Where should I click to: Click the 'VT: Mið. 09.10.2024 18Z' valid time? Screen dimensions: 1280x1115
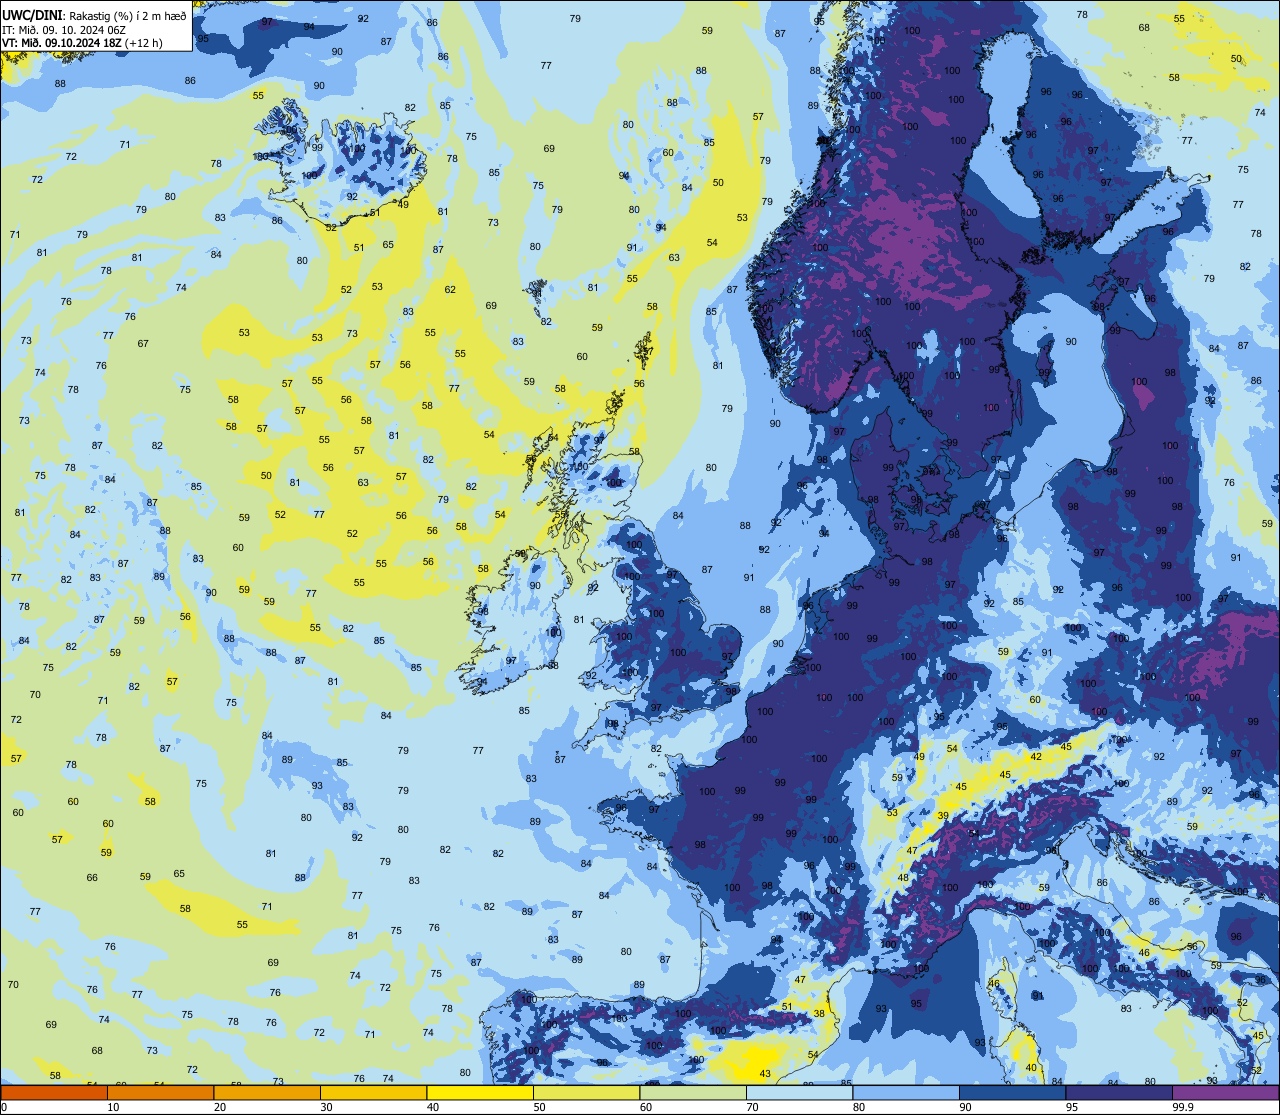(62, 42)
